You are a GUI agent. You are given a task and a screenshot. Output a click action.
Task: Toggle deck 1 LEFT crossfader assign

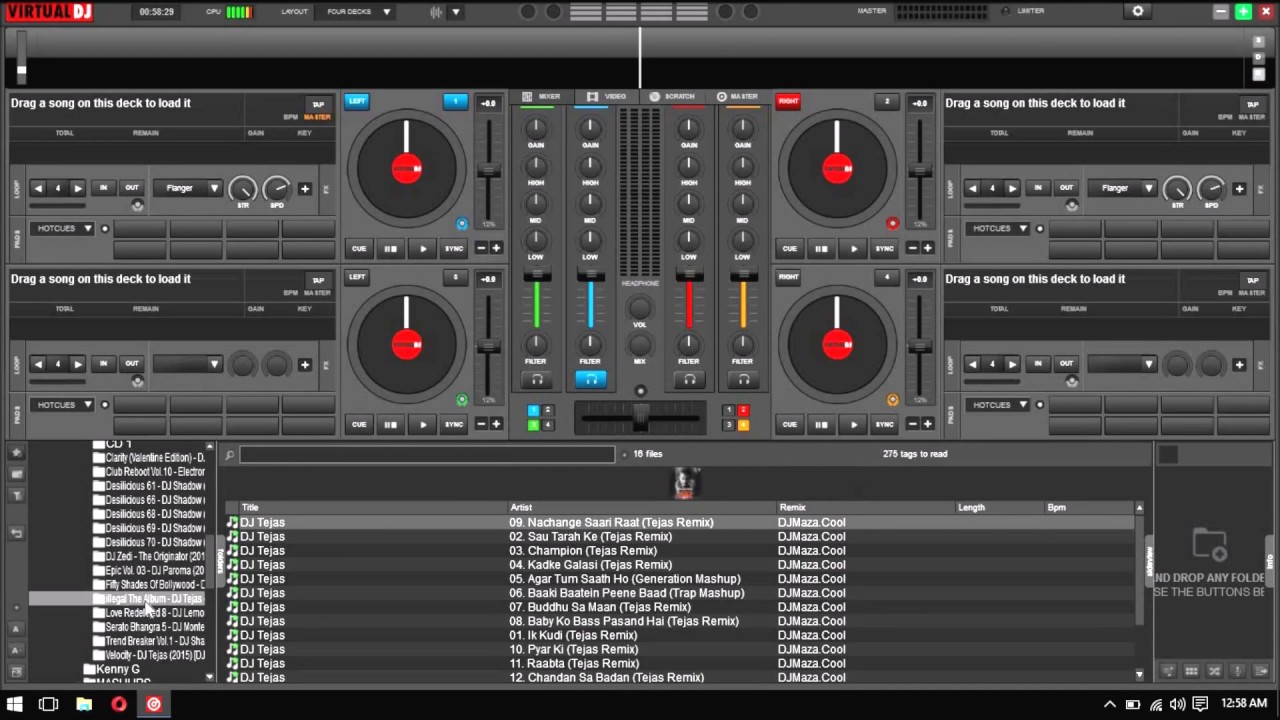point(357,101)
